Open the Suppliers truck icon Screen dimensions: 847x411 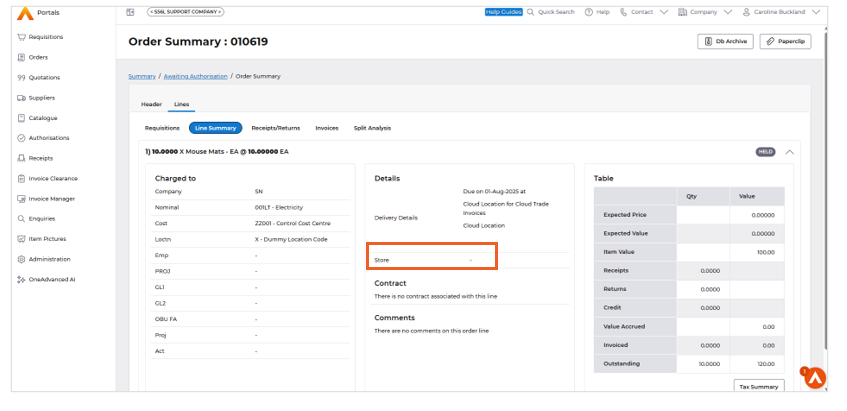click(22, 98)
